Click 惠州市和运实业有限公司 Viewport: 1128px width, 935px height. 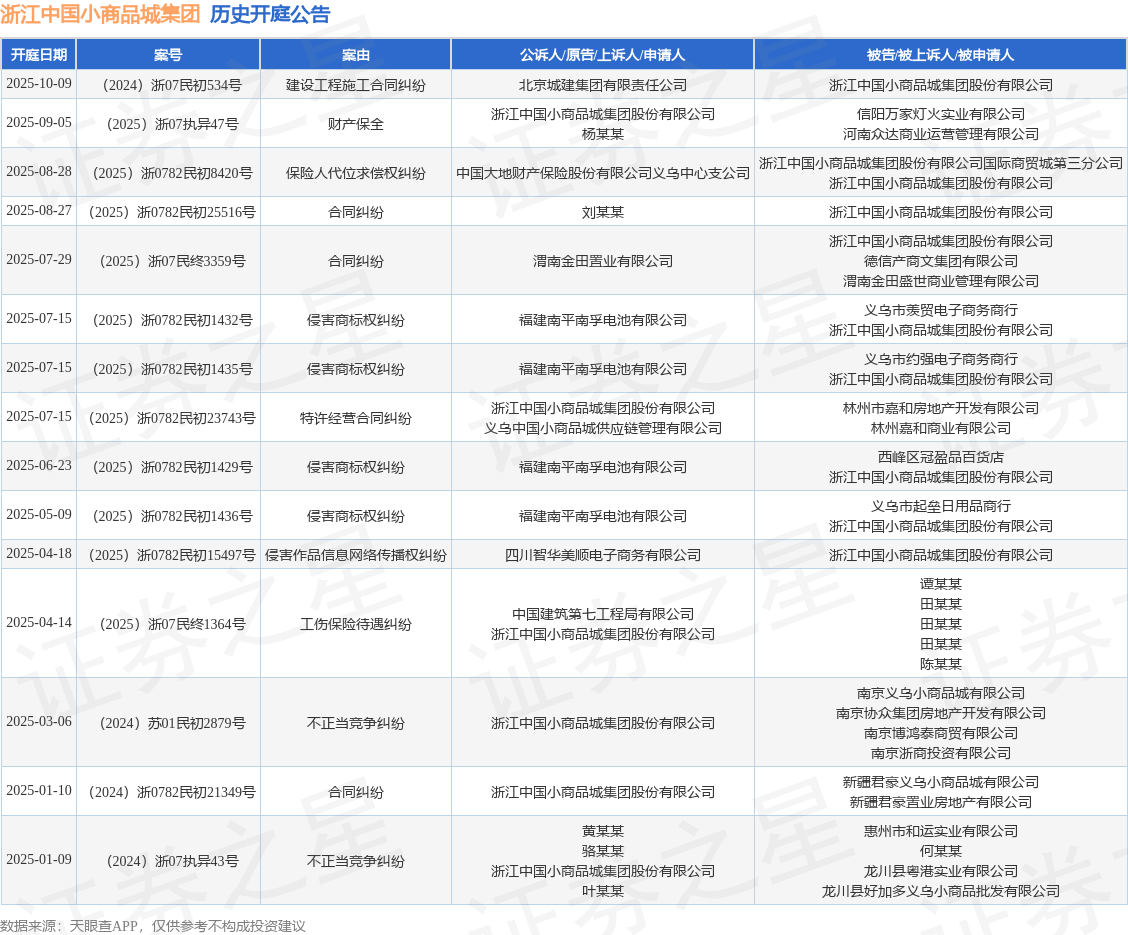point(940,831)
